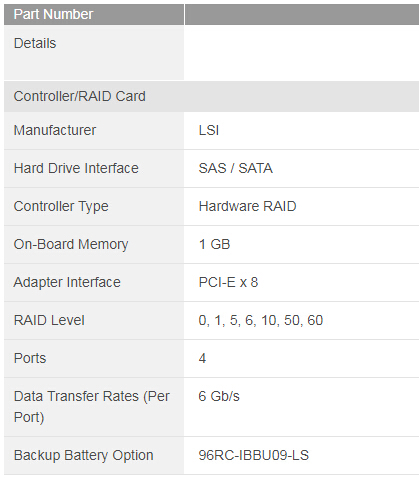Click the PCI-E x 8 value
The width and height of the screenshot is (419, 481).
pyautogui.click(x=228, y=282)
